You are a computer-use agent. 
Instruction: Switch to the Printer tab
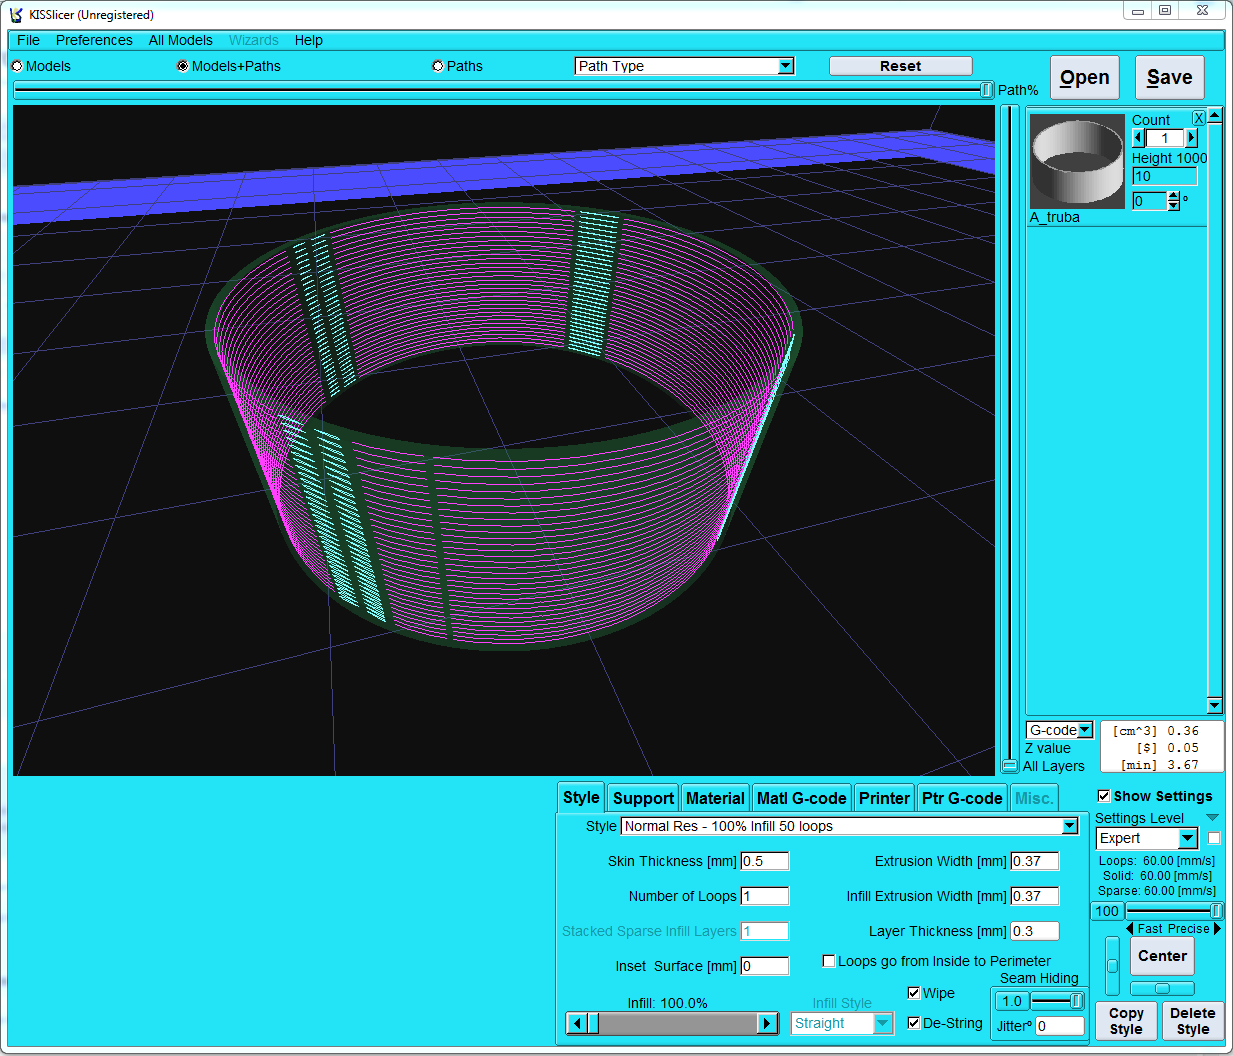click(x=884, y=798)
